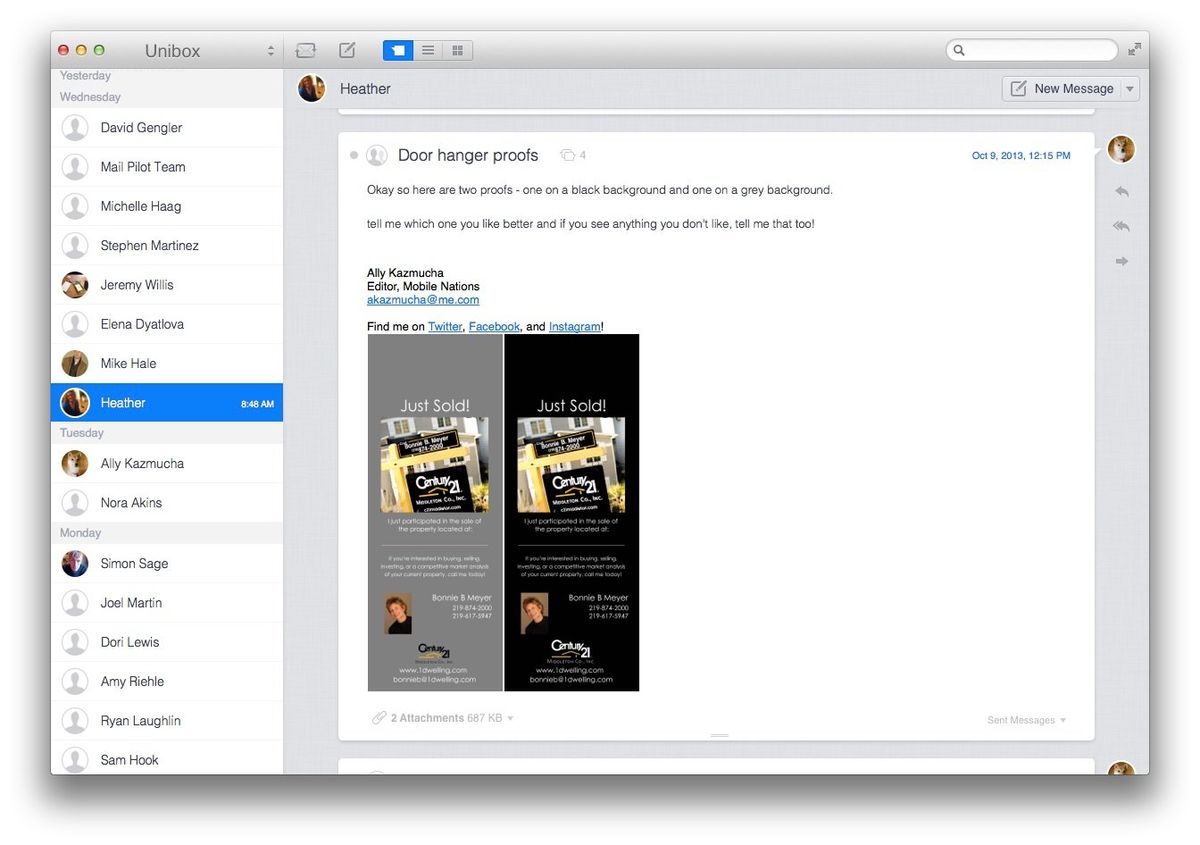Select the compose new message toolbar icon

[x=346, y=49]
